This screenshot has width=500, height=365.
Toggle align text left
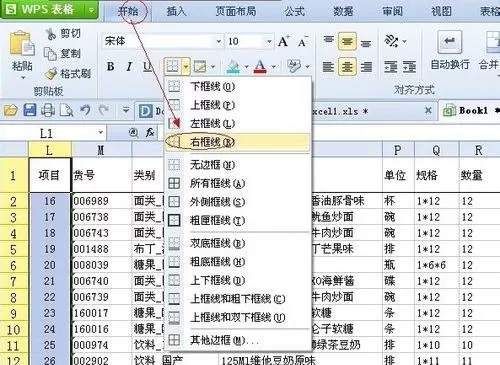328,67
